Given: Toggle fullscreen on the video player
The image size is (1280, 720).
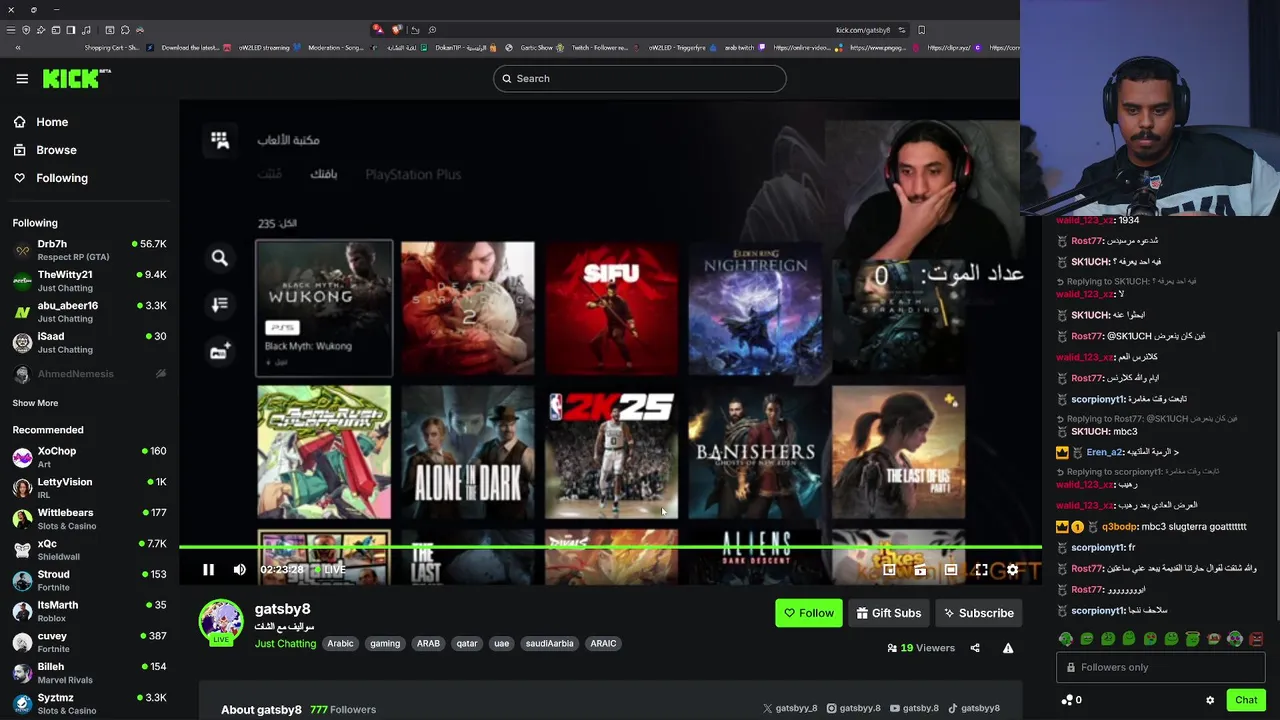Looking at the screenshot, I should point(981,570).
